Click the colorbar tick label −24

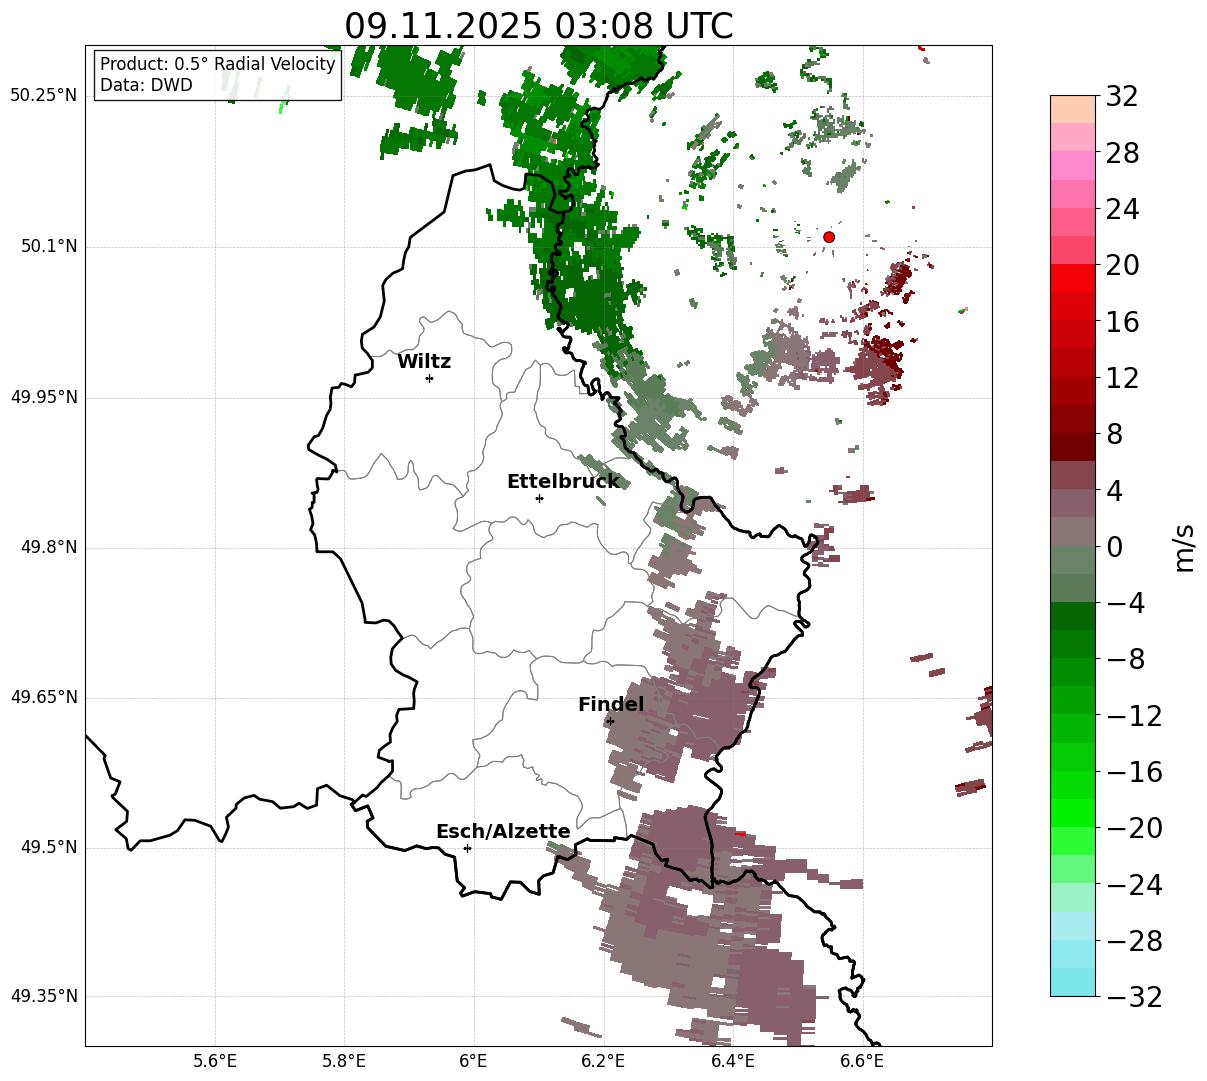tap(1134, 884)
